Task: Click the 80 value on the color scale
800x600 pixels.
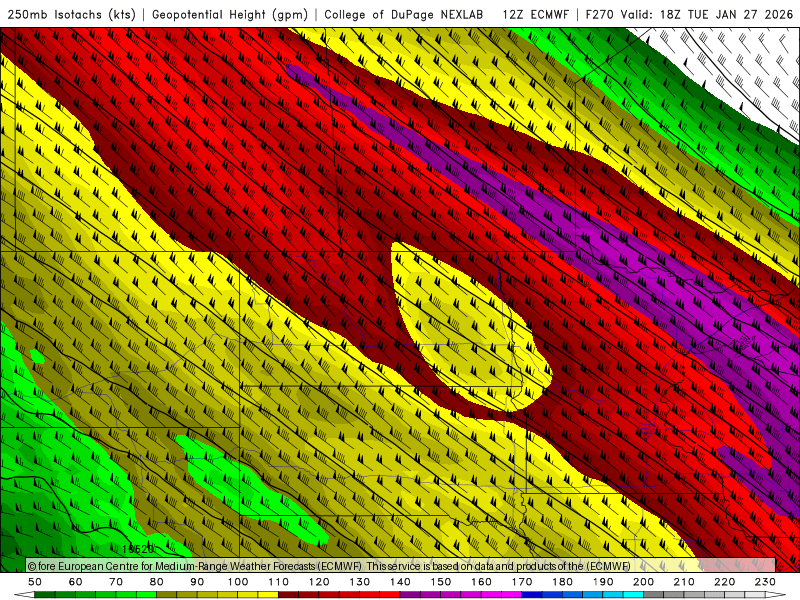Action: [157, 582]
